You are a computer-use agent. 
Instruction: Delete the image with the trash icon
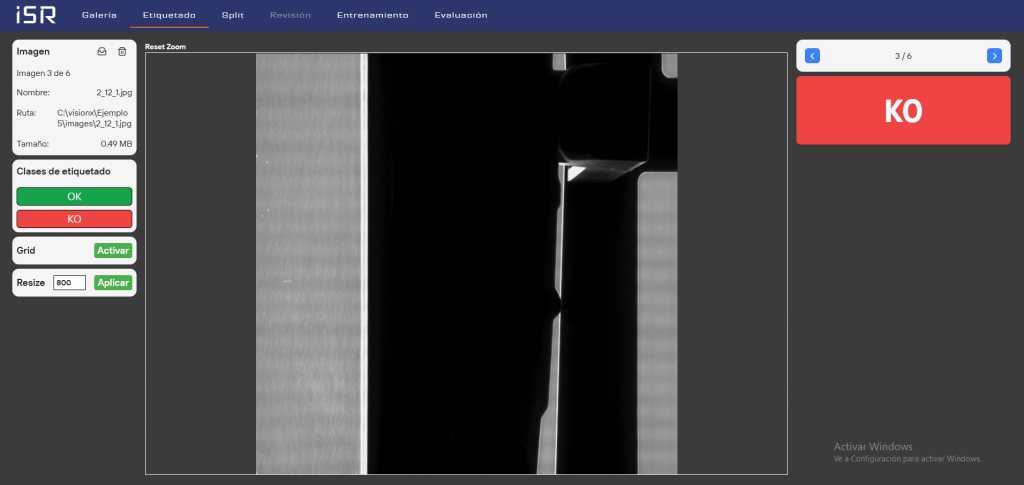tap(122, 51)
